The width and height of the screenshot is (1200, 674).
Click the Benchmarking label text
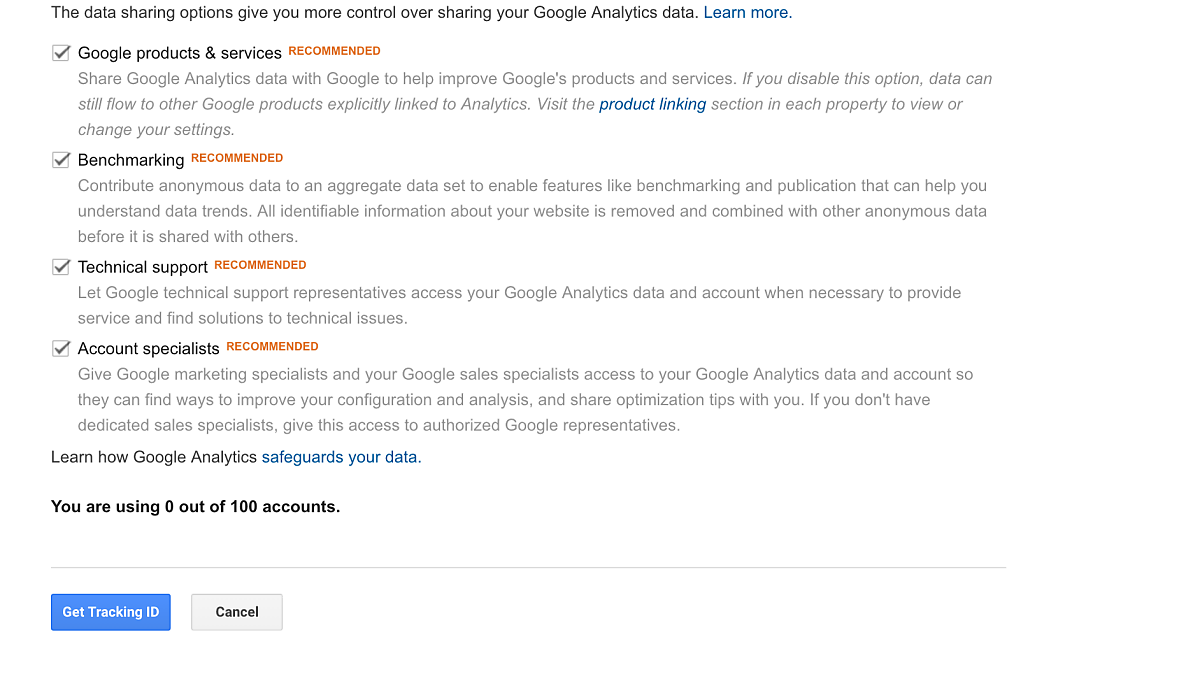pyautogui.click(x=131, y=160)
